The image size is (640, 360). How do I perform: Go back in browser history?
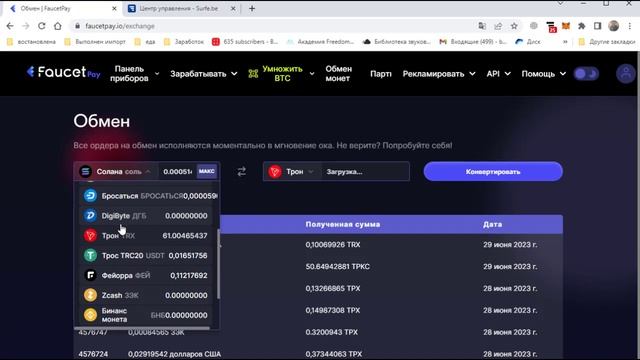point(10,26)
